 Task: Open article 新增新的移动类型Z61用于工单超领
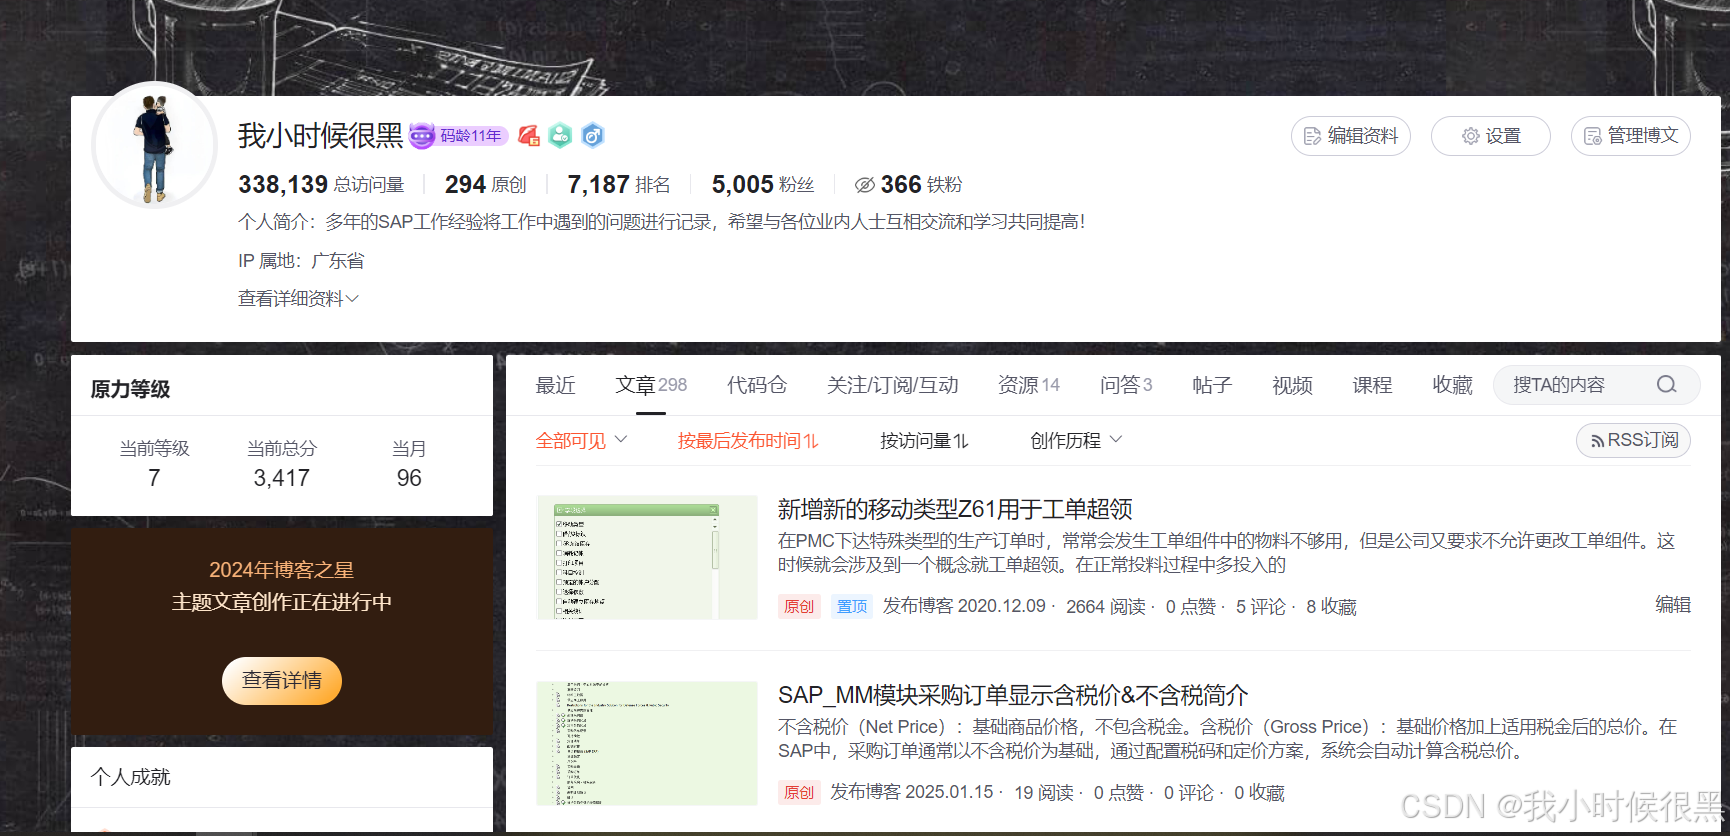(x=955, y=509)
